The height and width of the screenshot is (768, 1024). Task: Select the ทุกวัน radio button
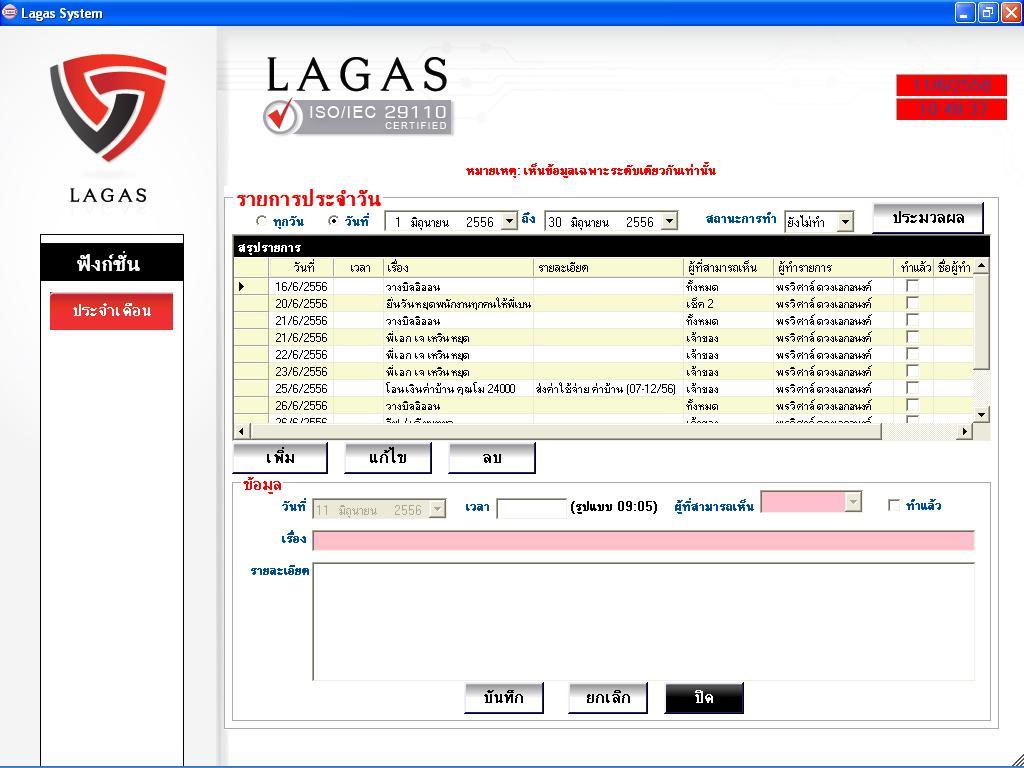pos(262,222)
